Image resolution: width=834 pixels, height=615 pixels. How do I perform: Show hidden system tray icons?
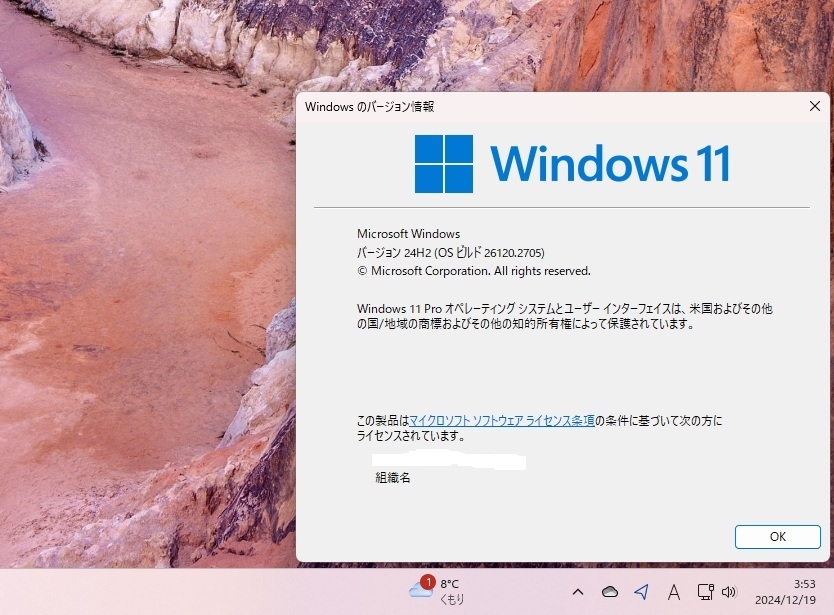point(578,592)
